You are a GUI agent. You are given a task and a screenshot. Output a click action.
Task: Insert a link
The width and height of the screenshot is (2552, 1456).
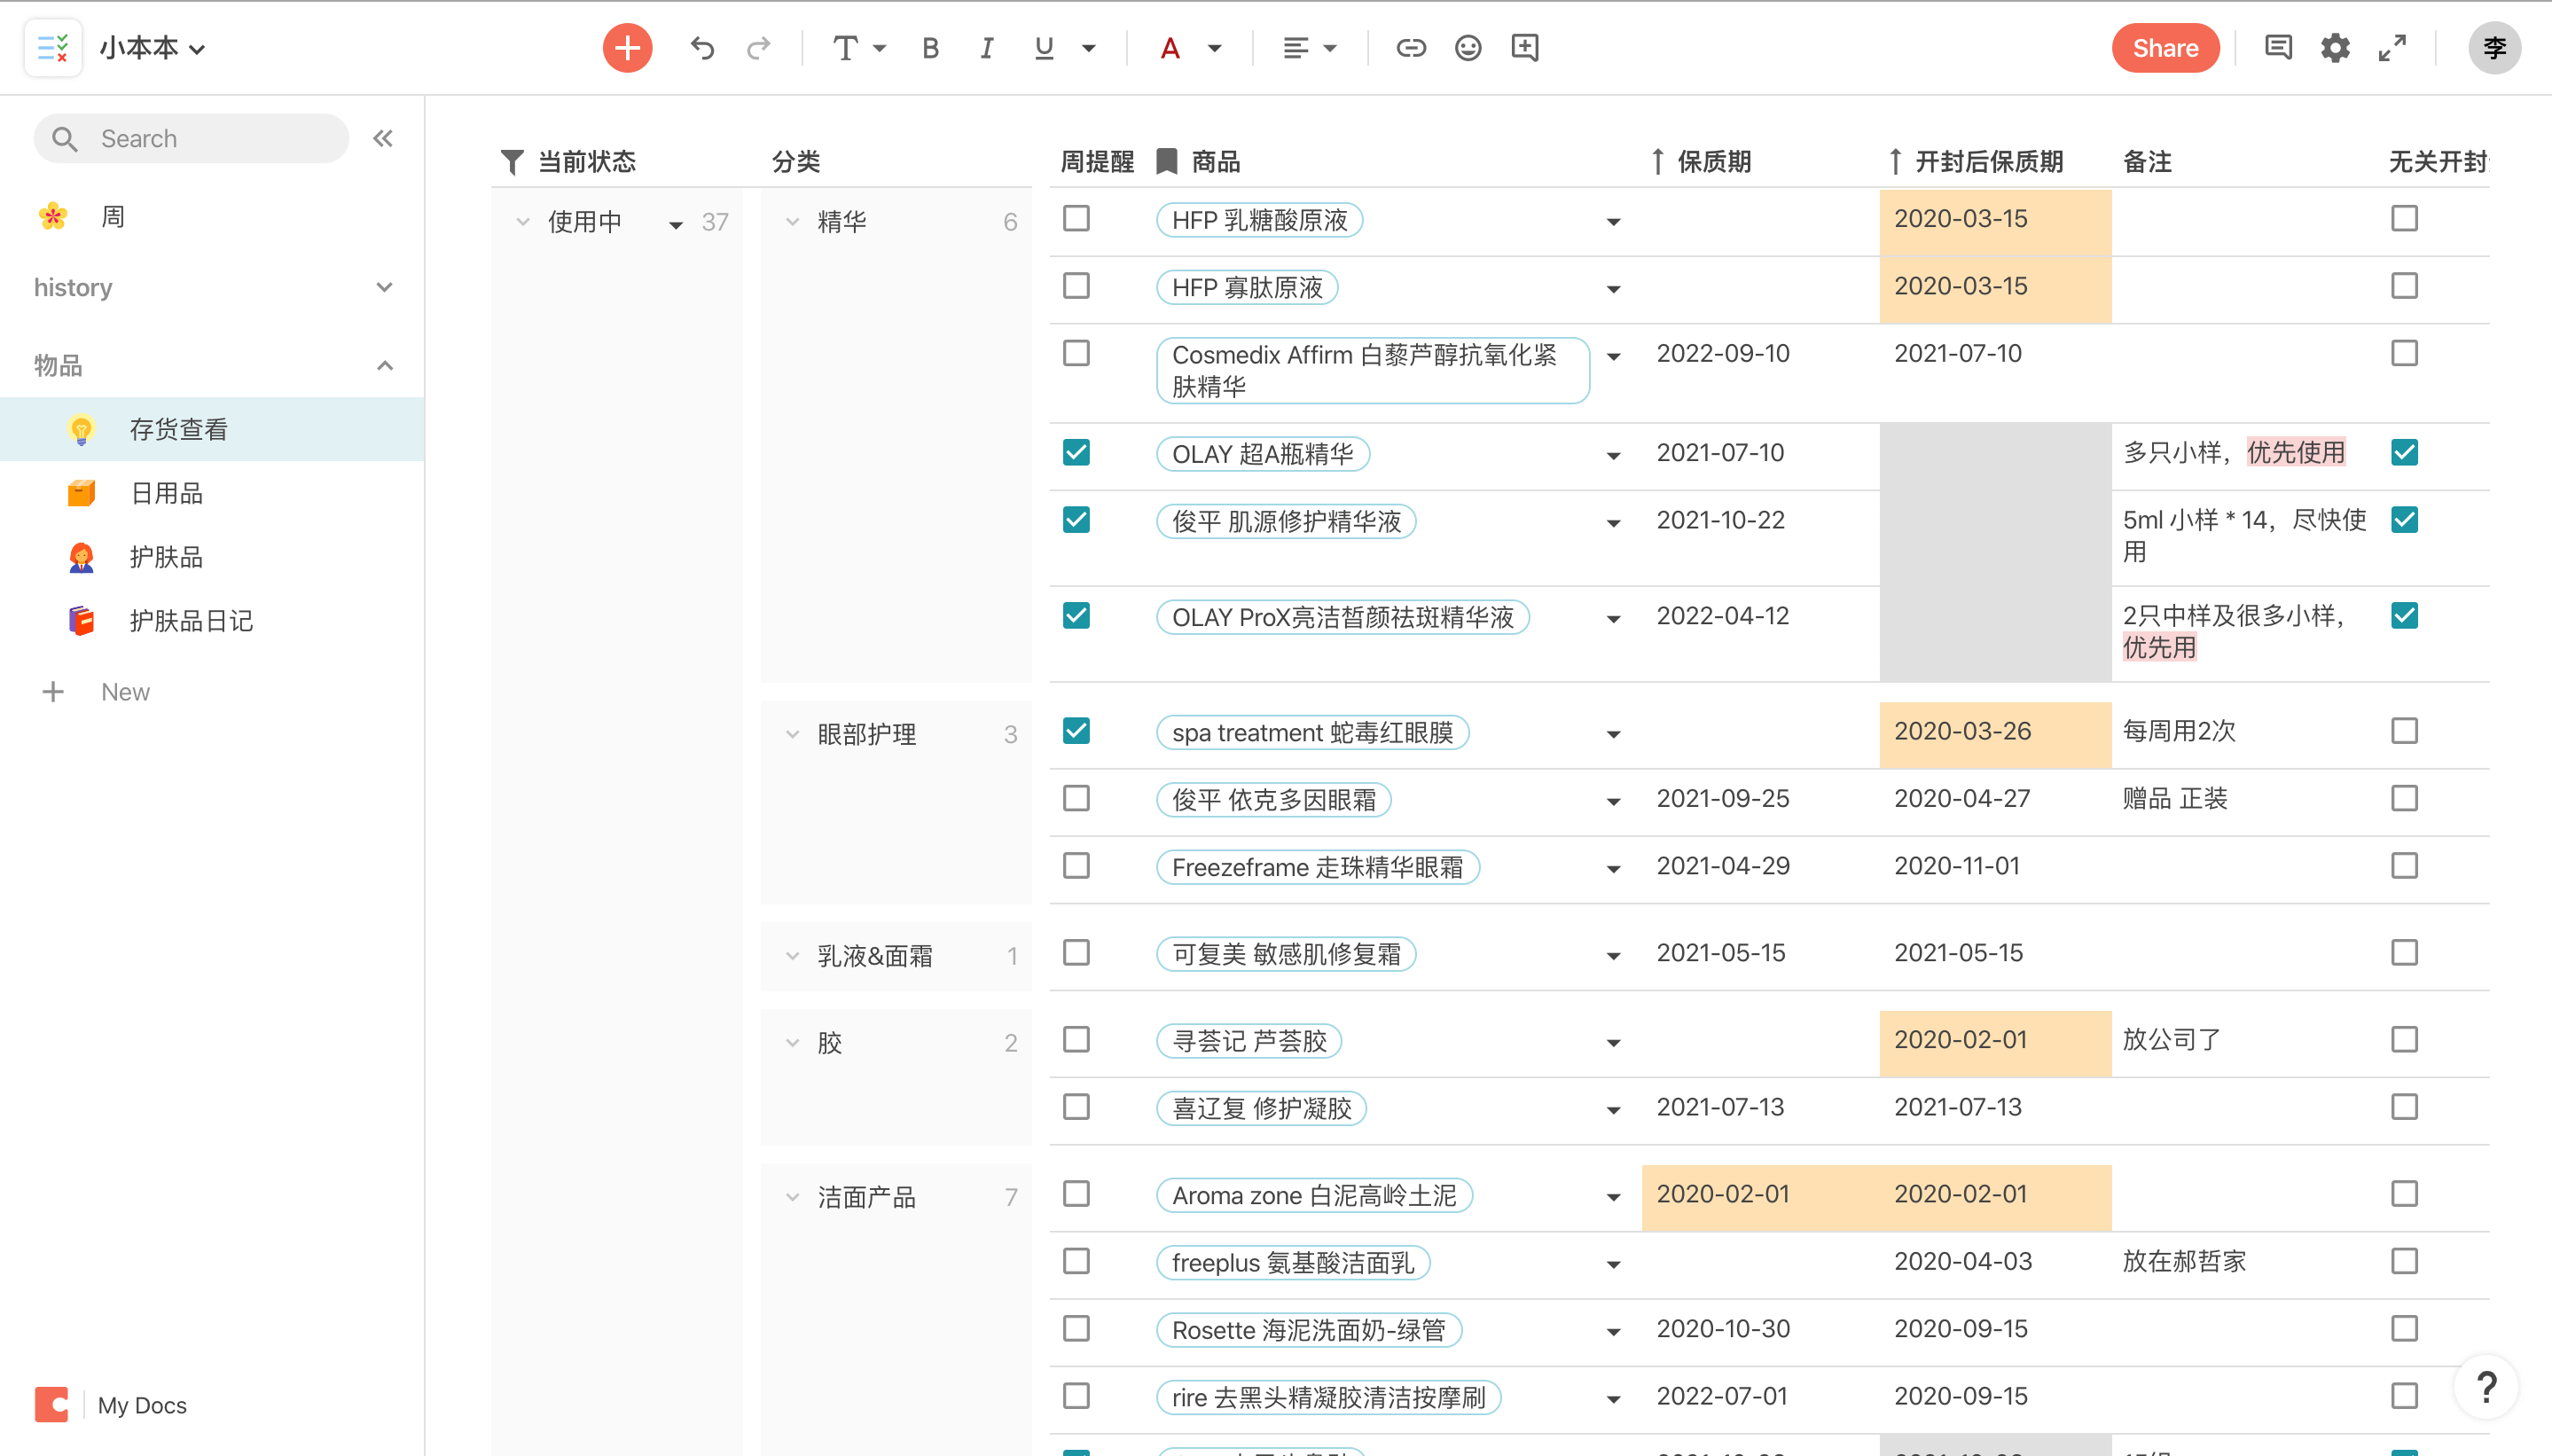point(1411,48)
